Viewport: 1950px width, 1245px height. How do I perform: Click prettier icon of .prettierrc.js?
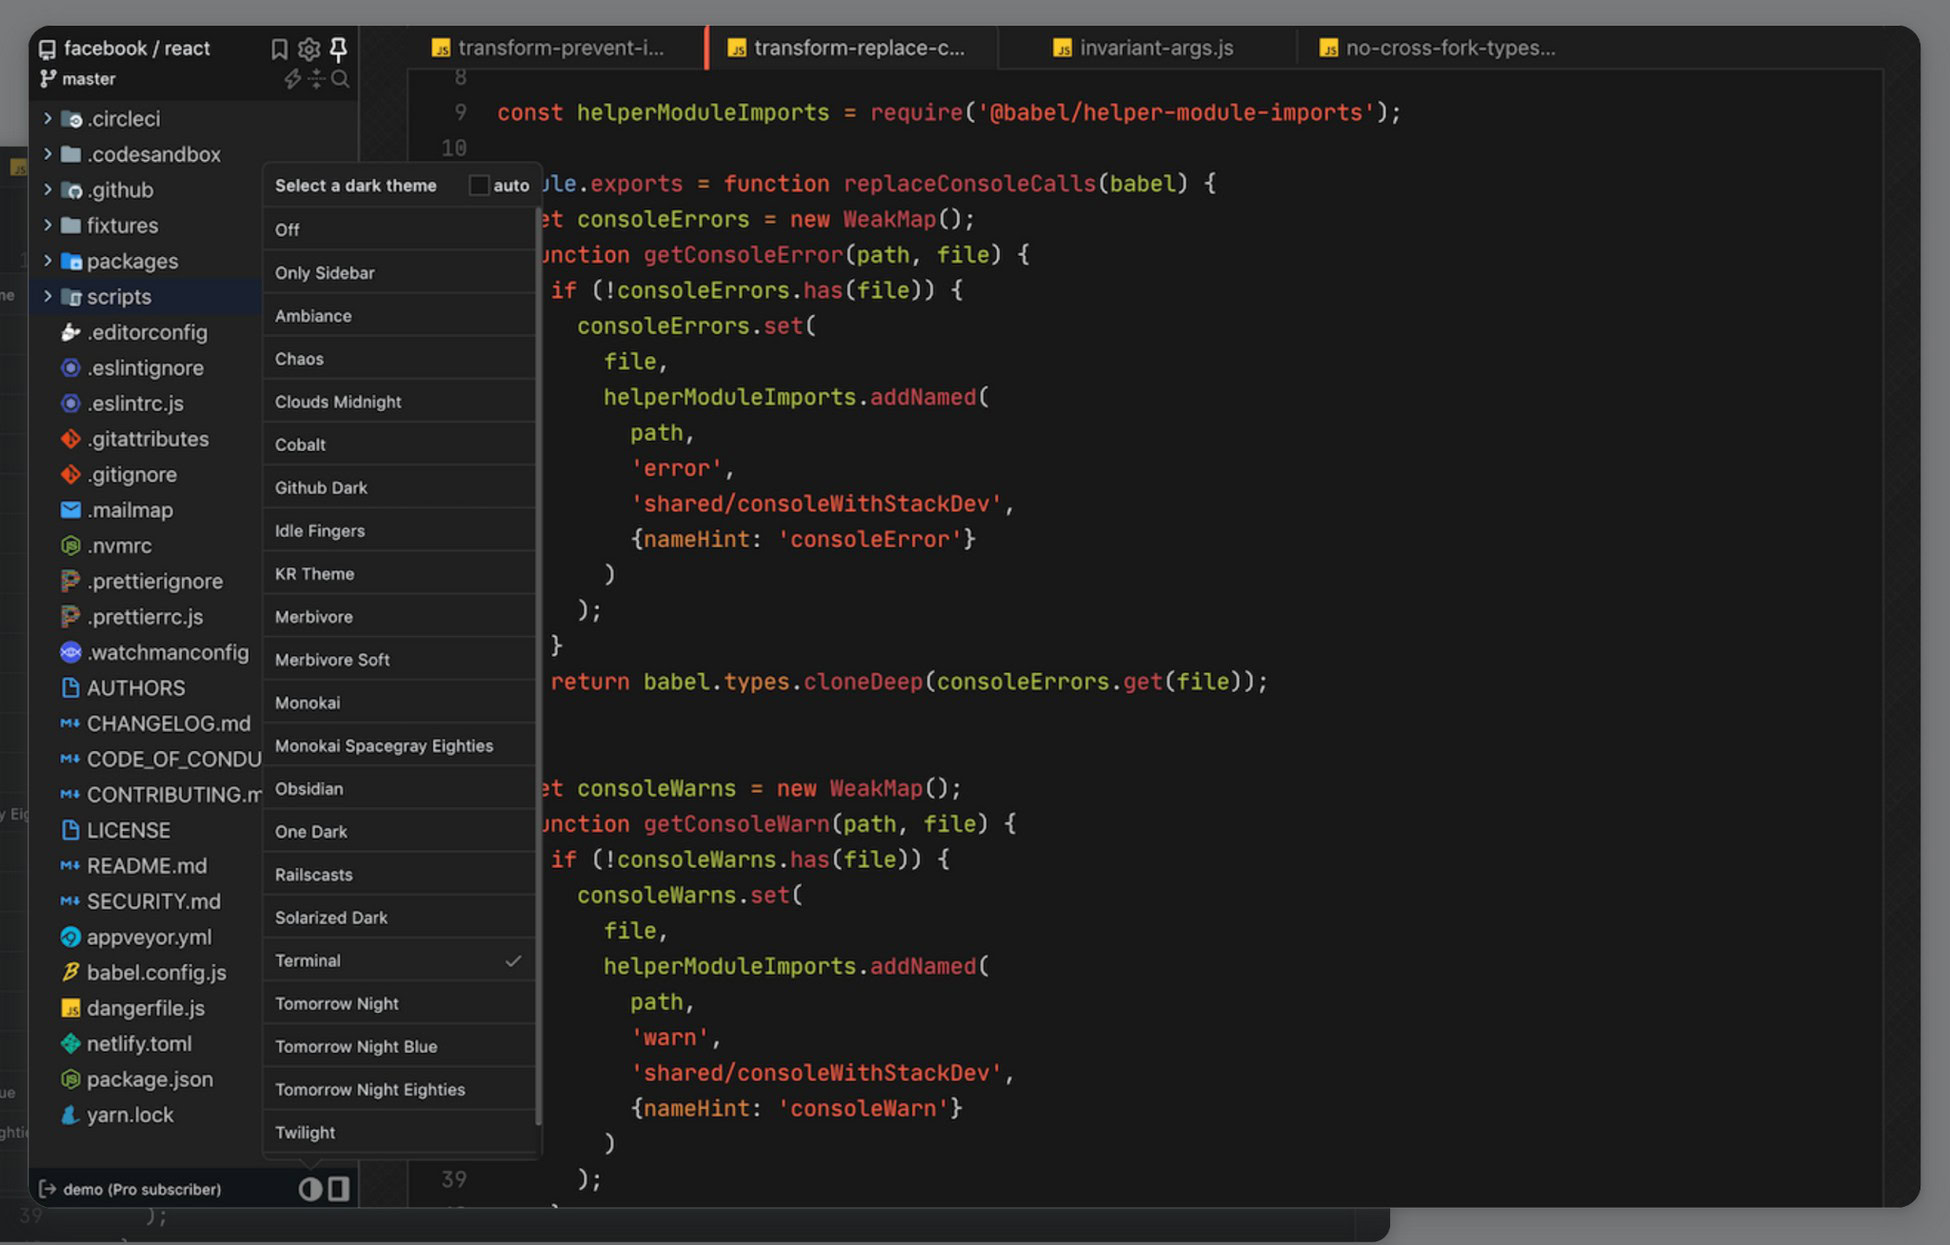pos(70,617)
